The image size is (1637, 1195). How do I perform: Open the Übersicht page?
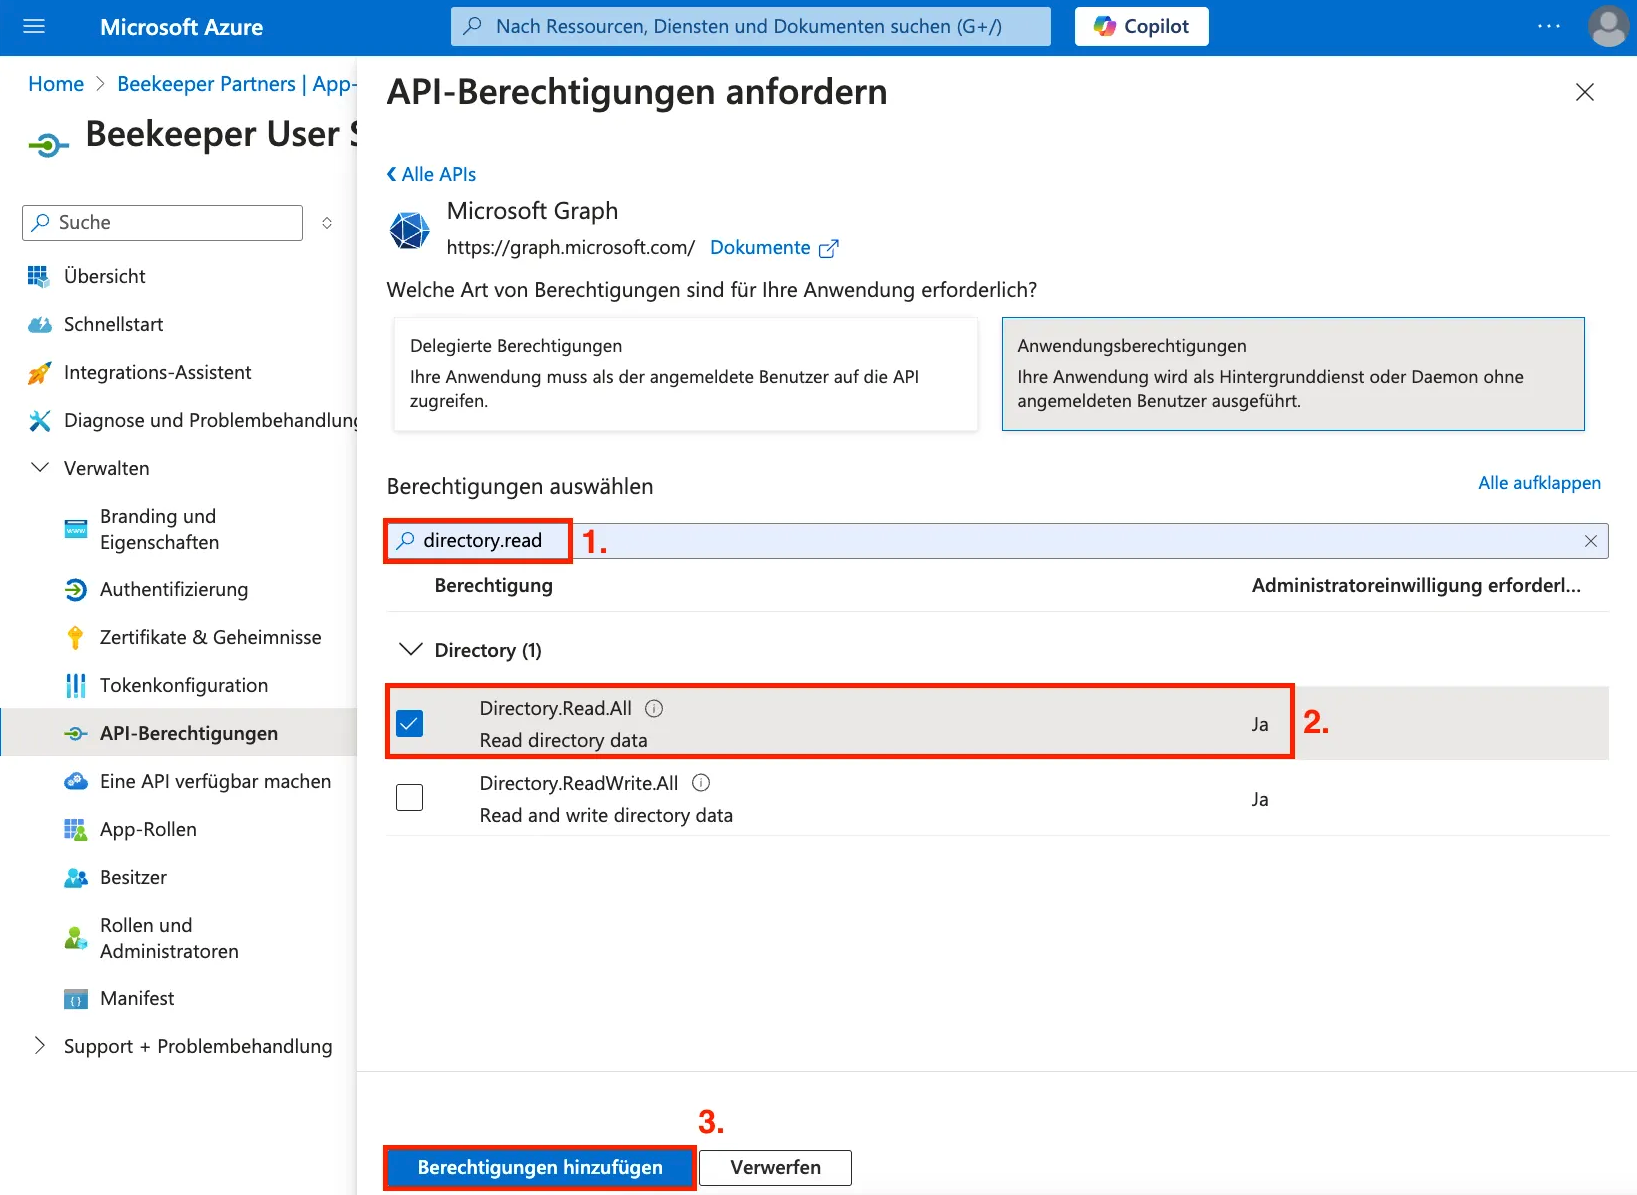click(105, 276)
